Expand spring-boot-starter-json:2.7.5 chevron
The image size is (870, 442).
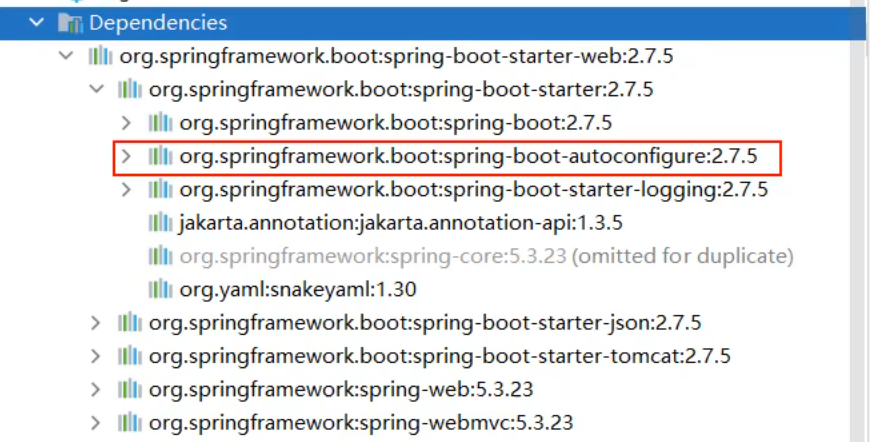[96, 323]
